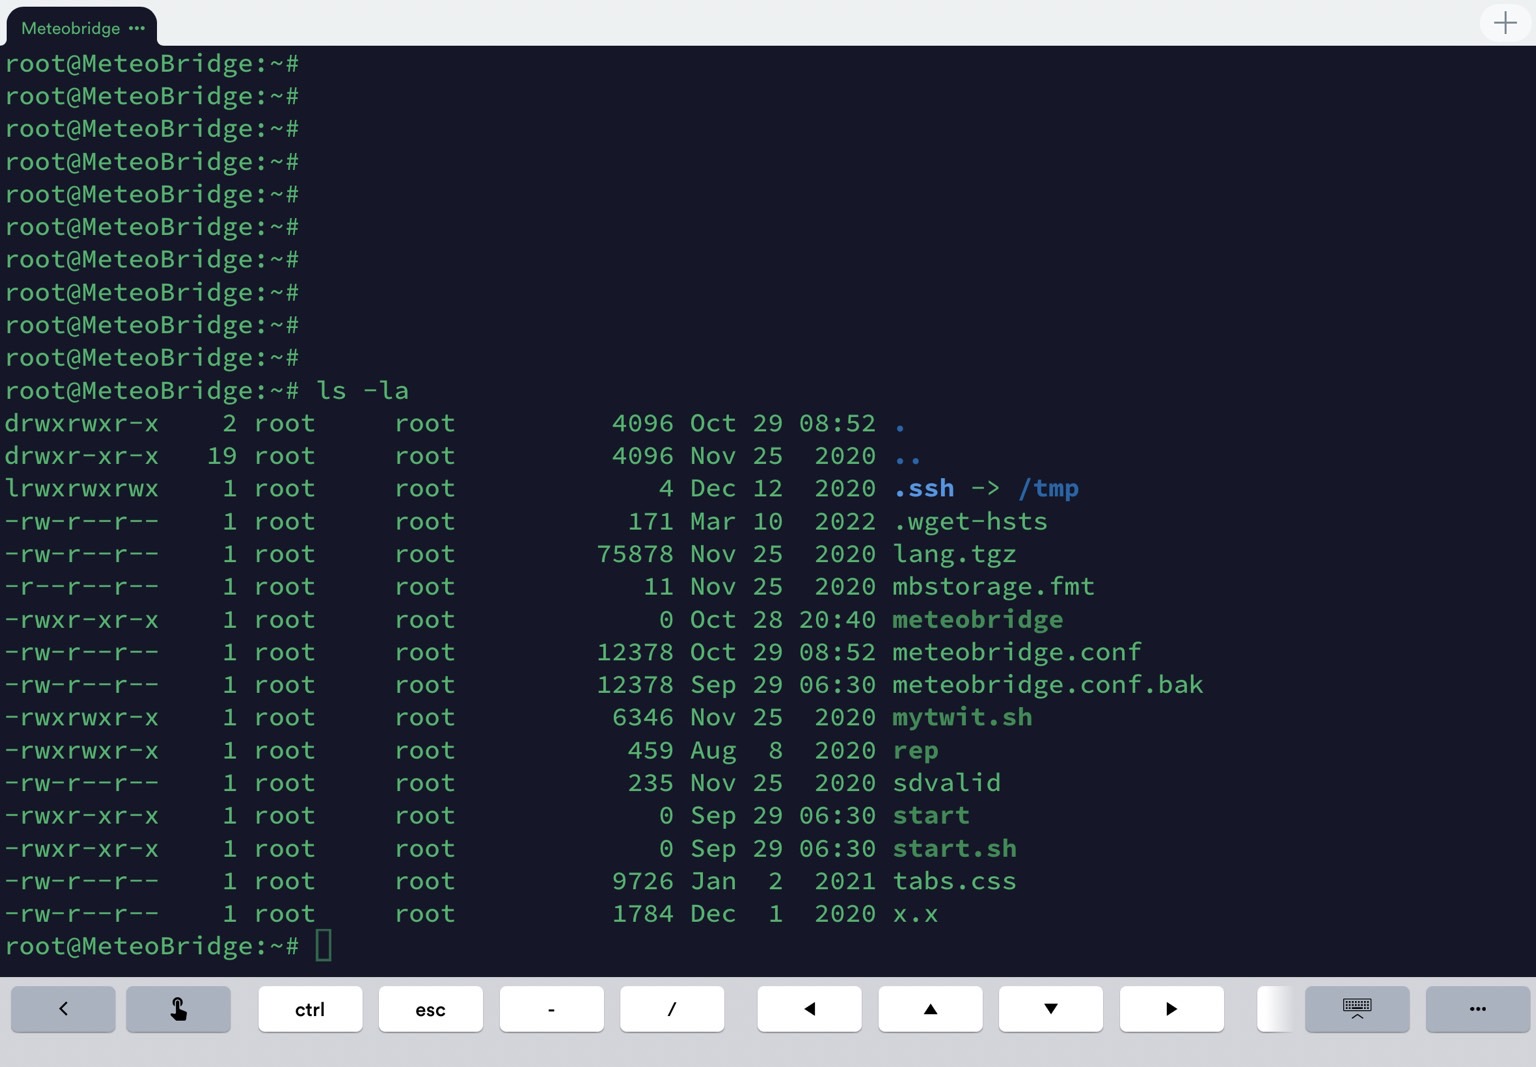This screenshot has width=1536, height=1067.
Task: Tap the up arrow key
Action: [x=931, y=1009]
